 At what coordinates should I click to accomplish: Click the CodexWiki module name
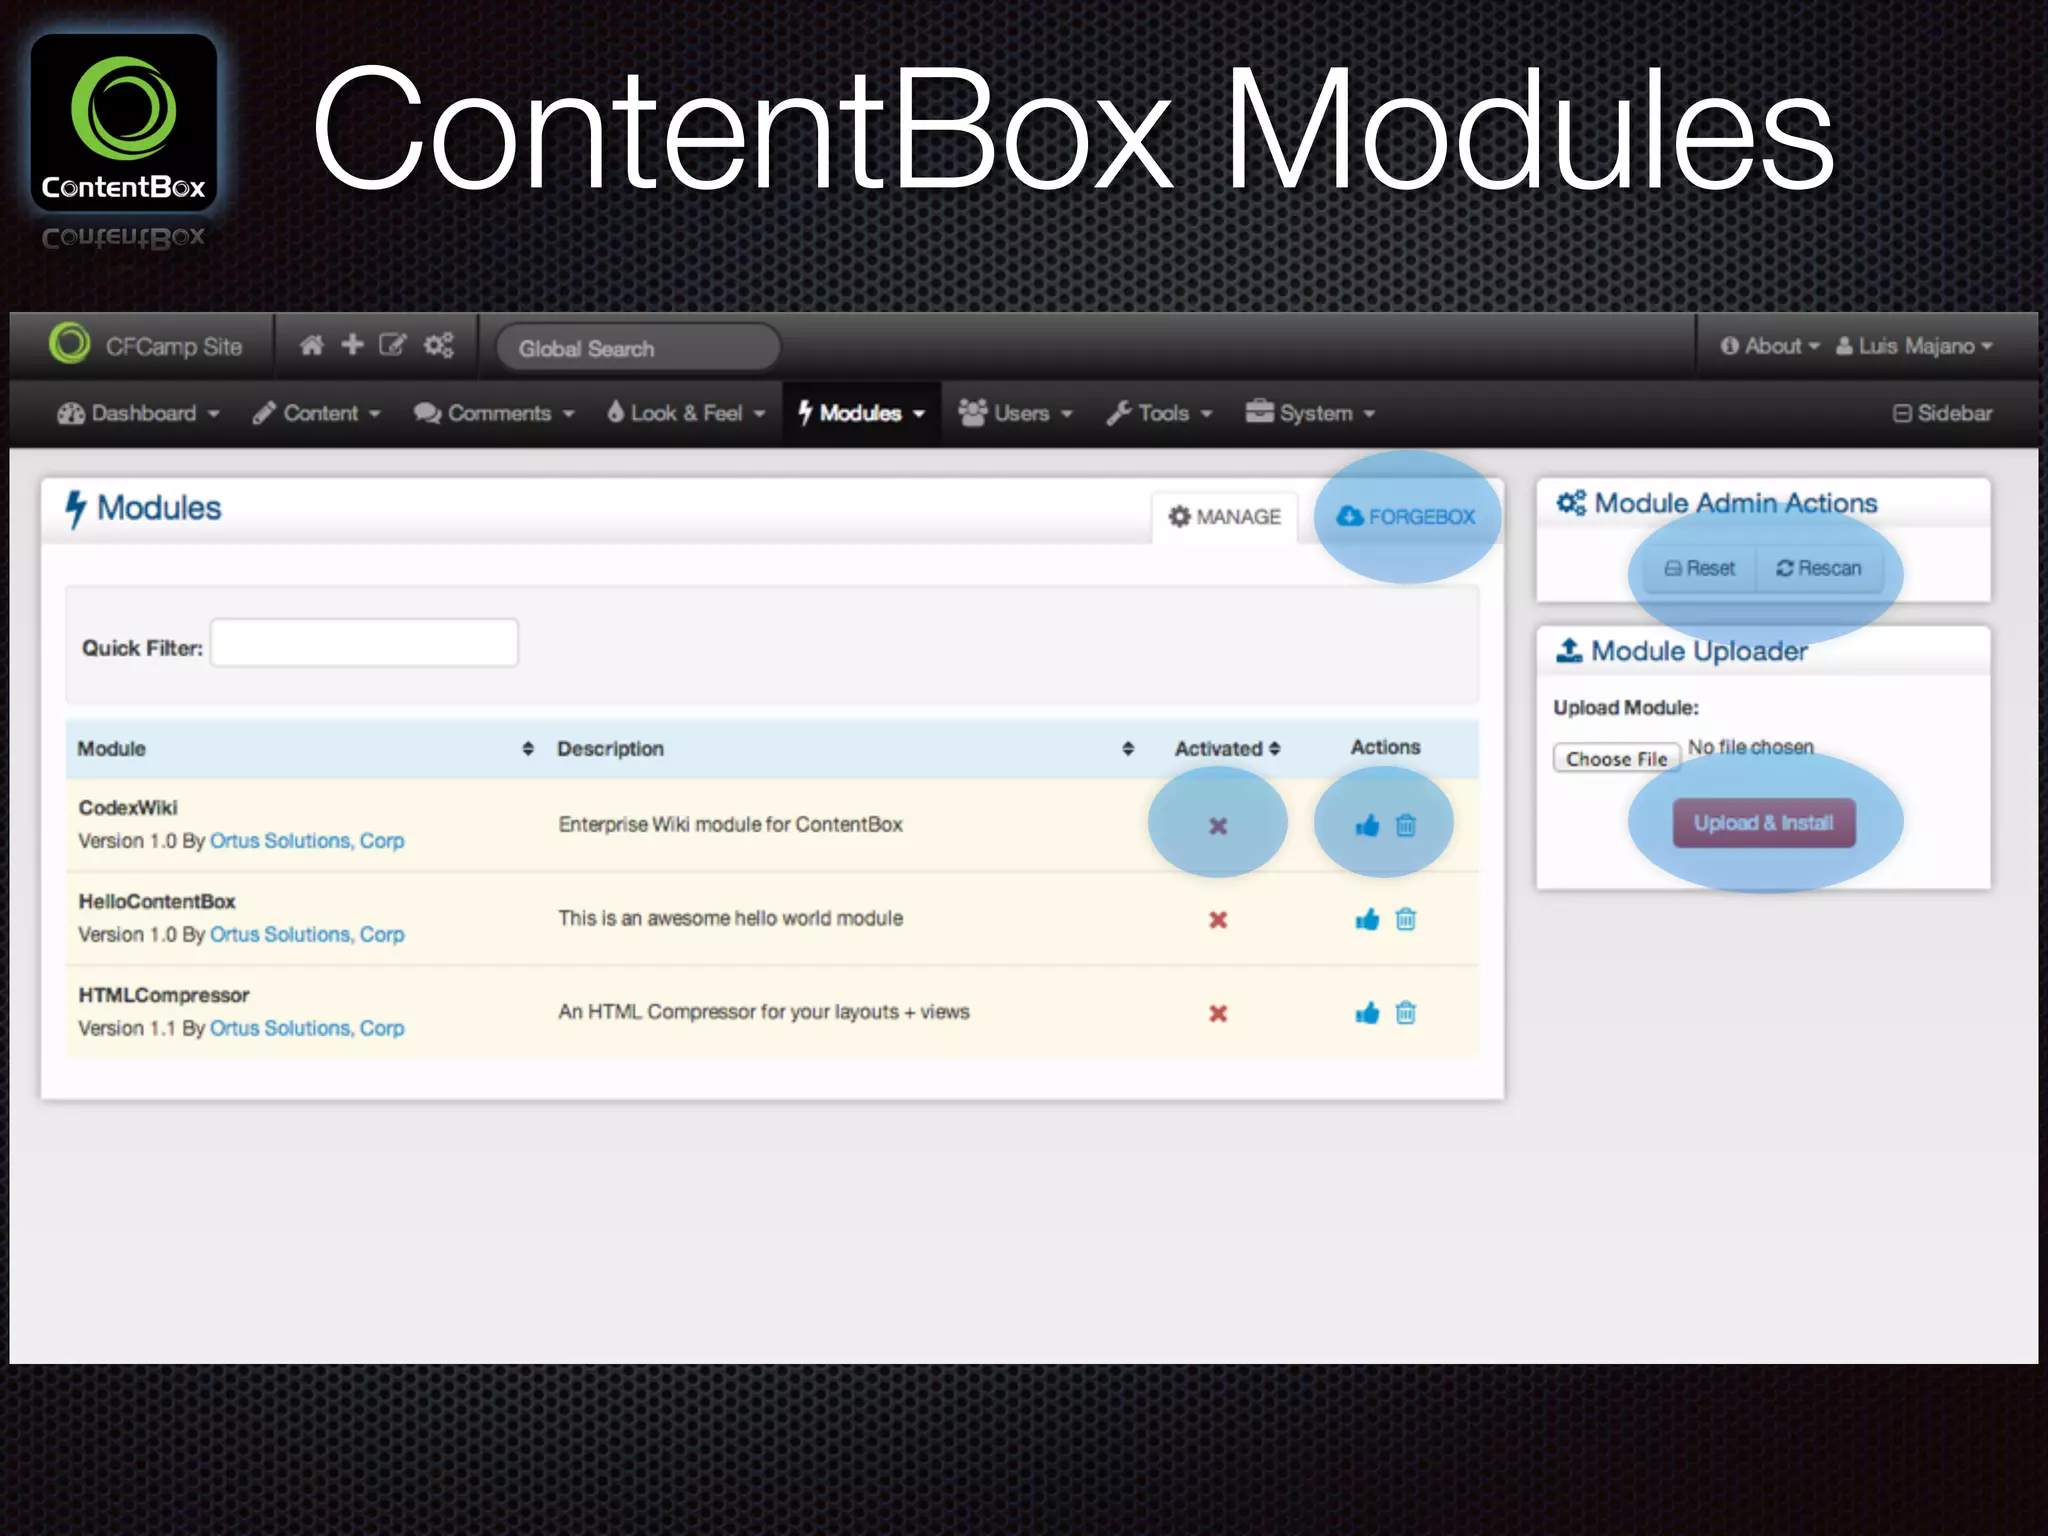[x=128, y=808]
